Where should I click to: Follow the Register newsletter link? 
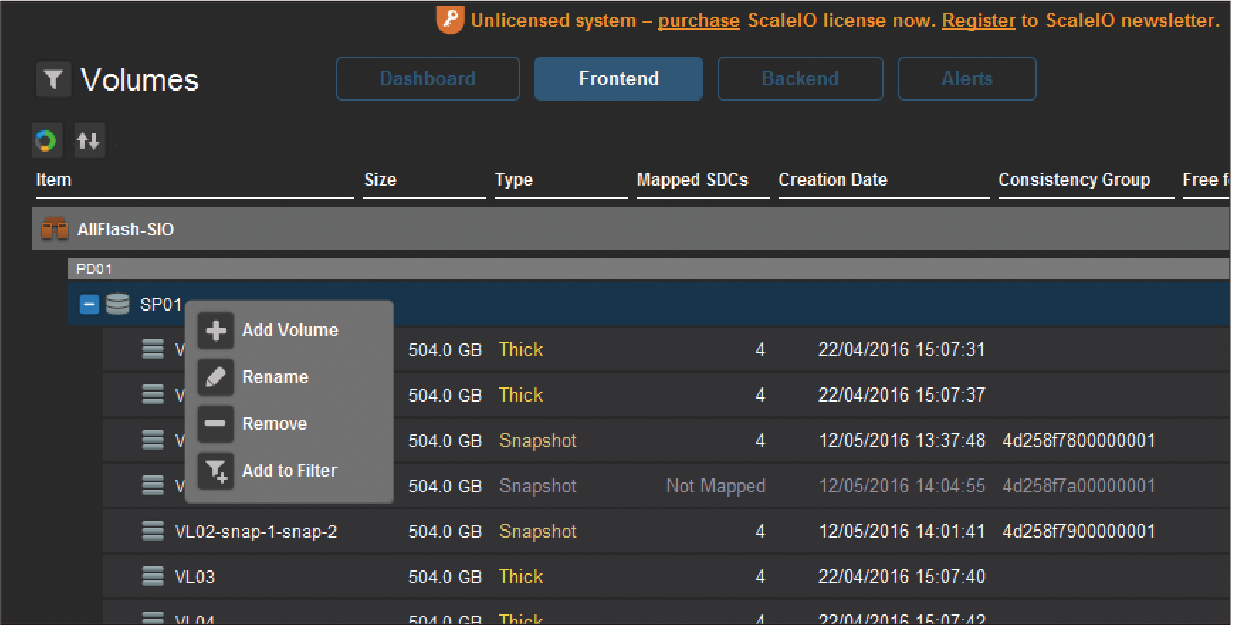(x=979, y=20)
